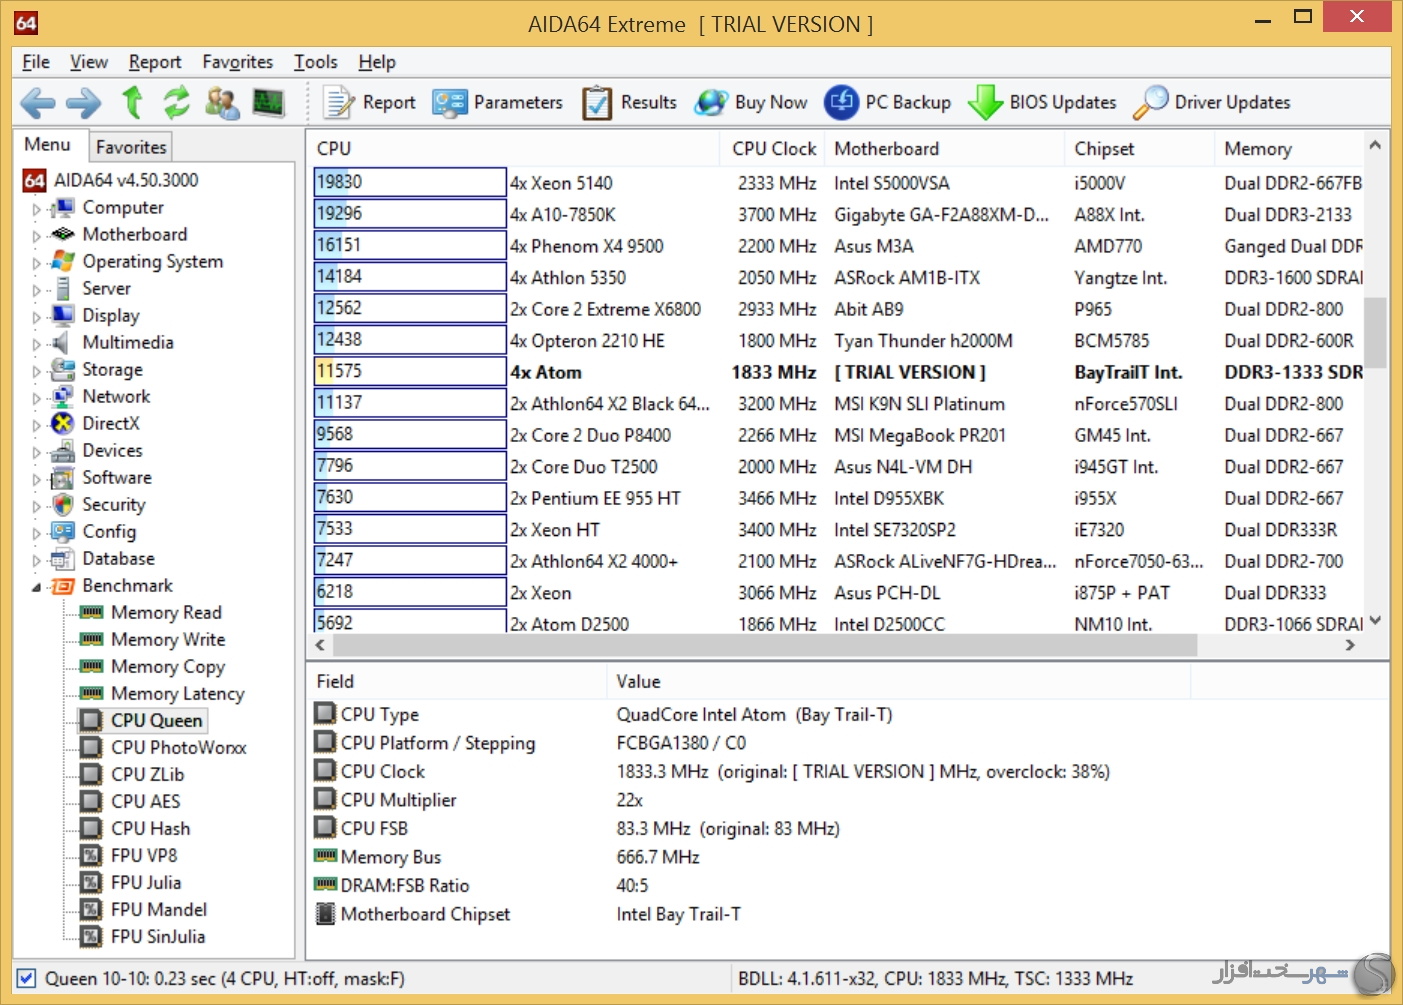Open benchmark Results

(629, 102)
